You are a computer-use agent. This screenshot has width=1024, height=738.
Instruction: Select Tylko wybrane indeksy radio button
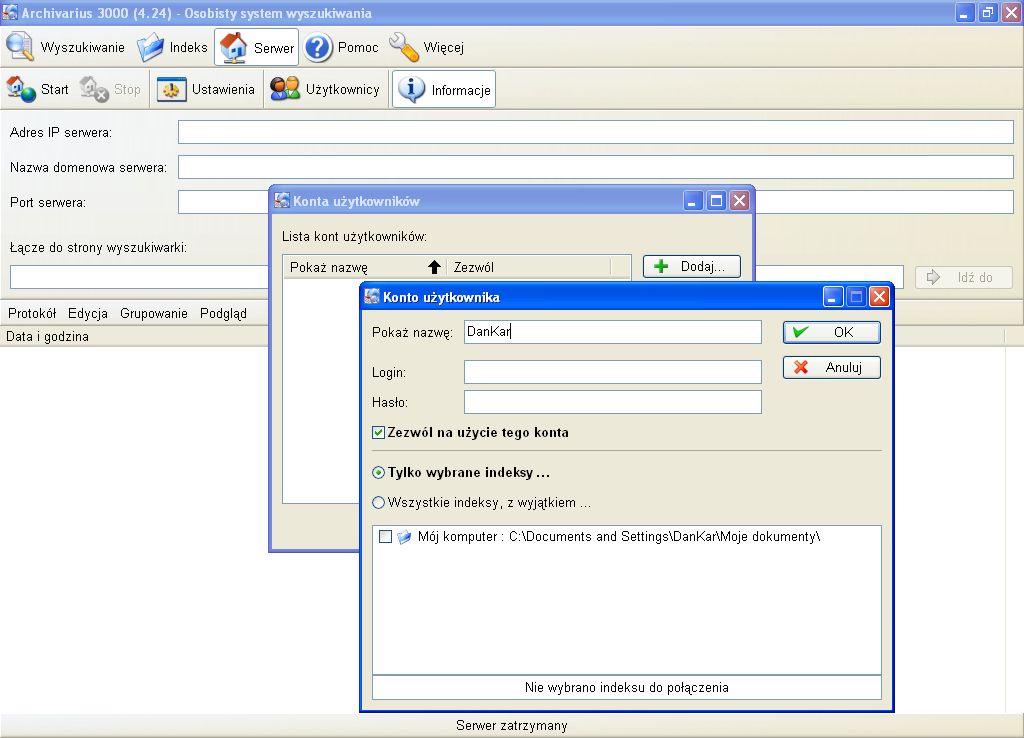click(x=378, y=472)
